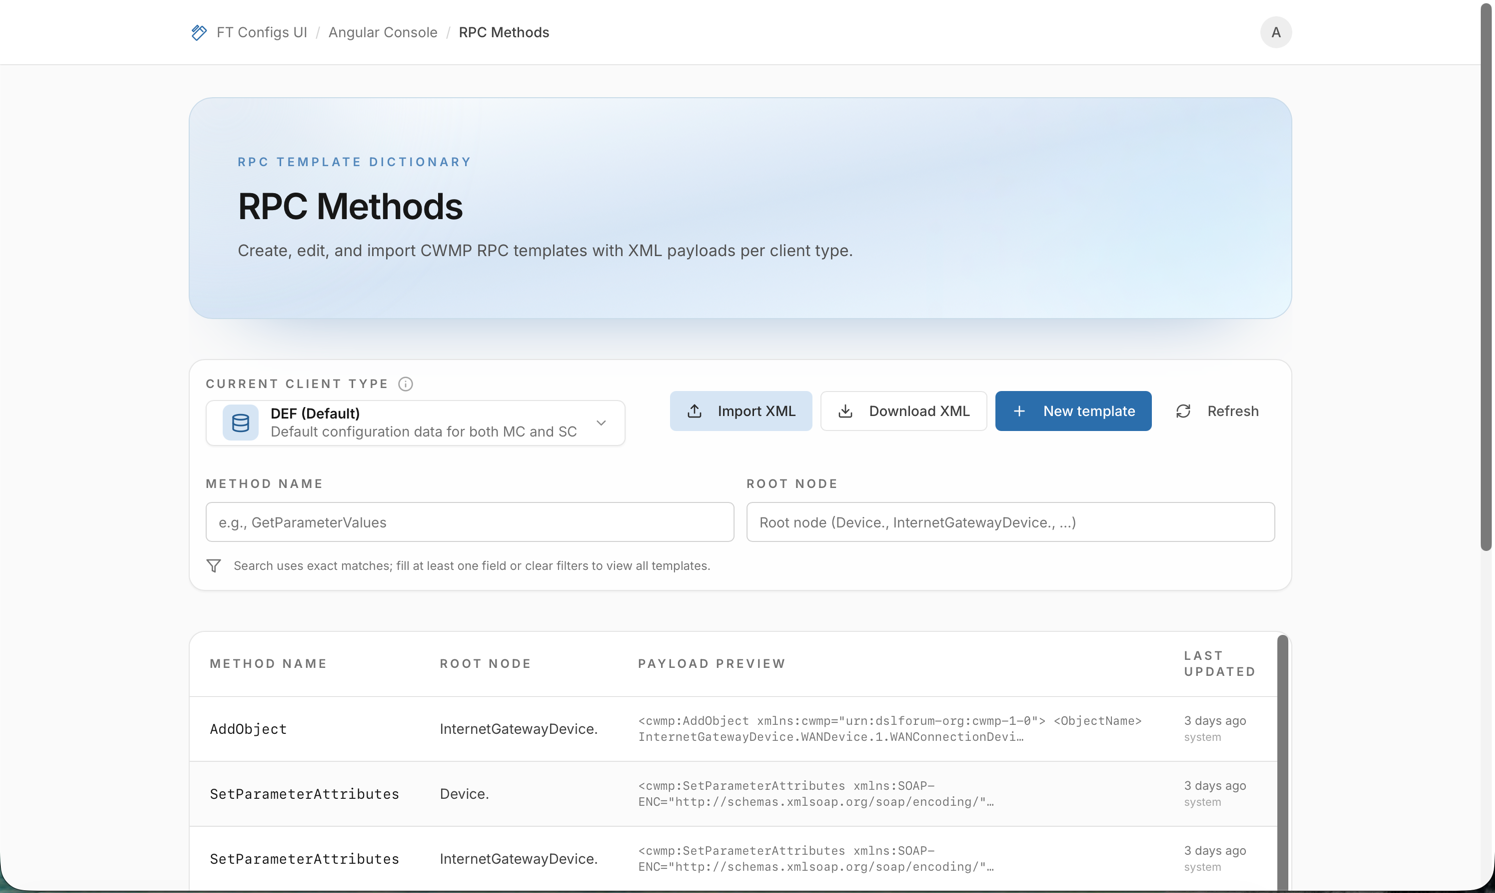Viewport: 1495px width, 893px height.
Task: Click the upload icon in Import XML
Action: [694, 411]
